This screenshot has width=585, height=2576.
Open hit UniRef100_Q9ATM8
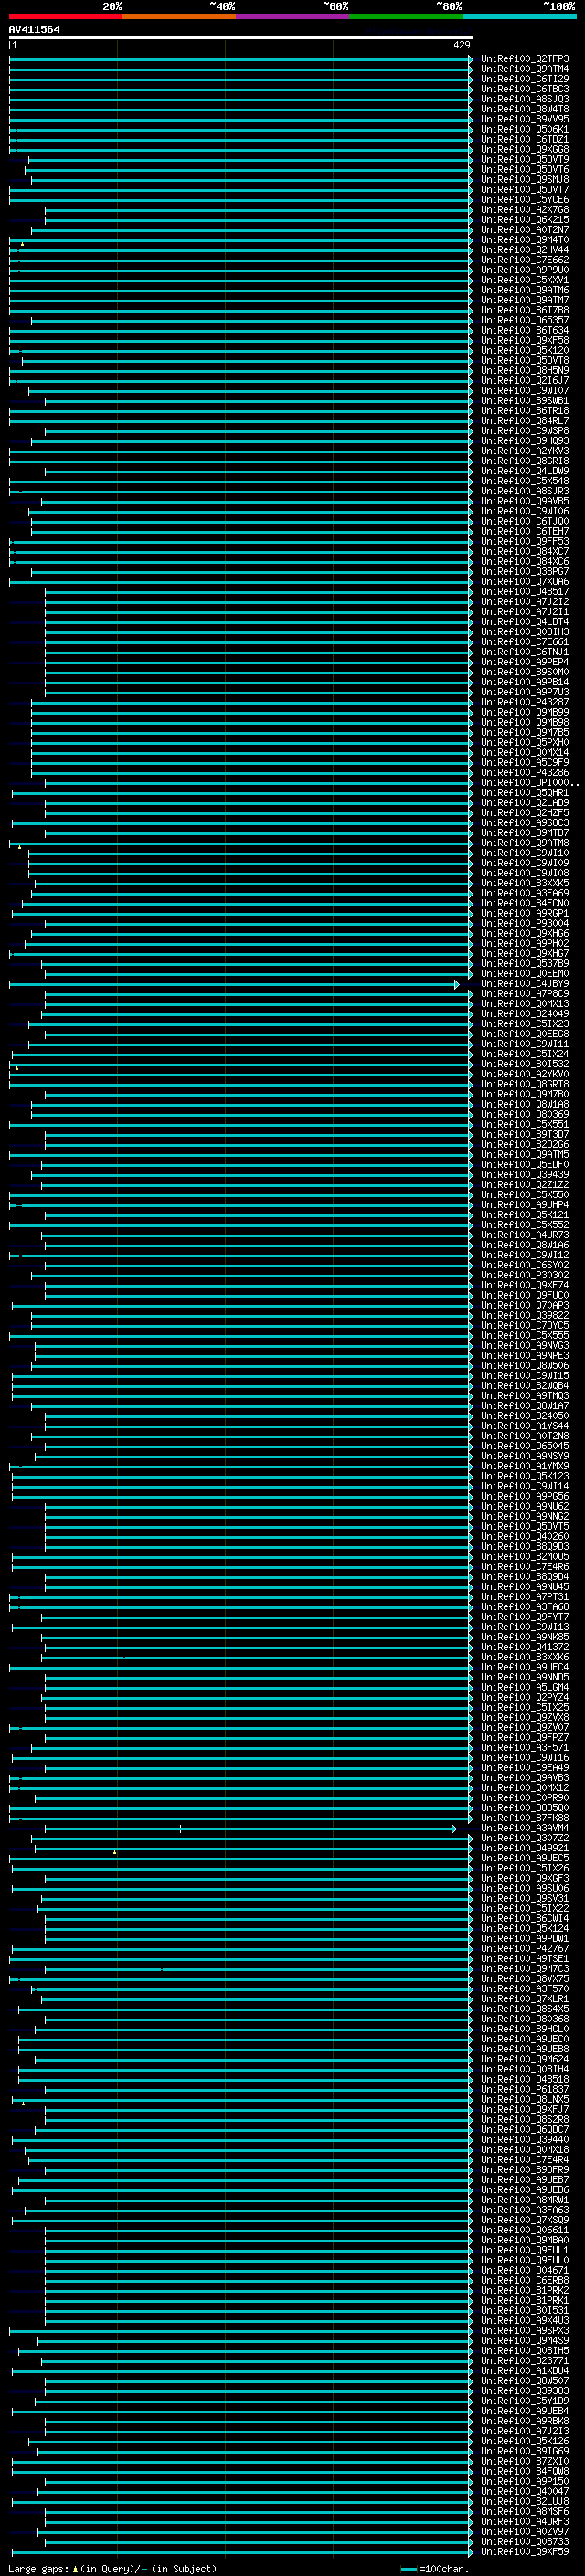click(x=525, y=843)
